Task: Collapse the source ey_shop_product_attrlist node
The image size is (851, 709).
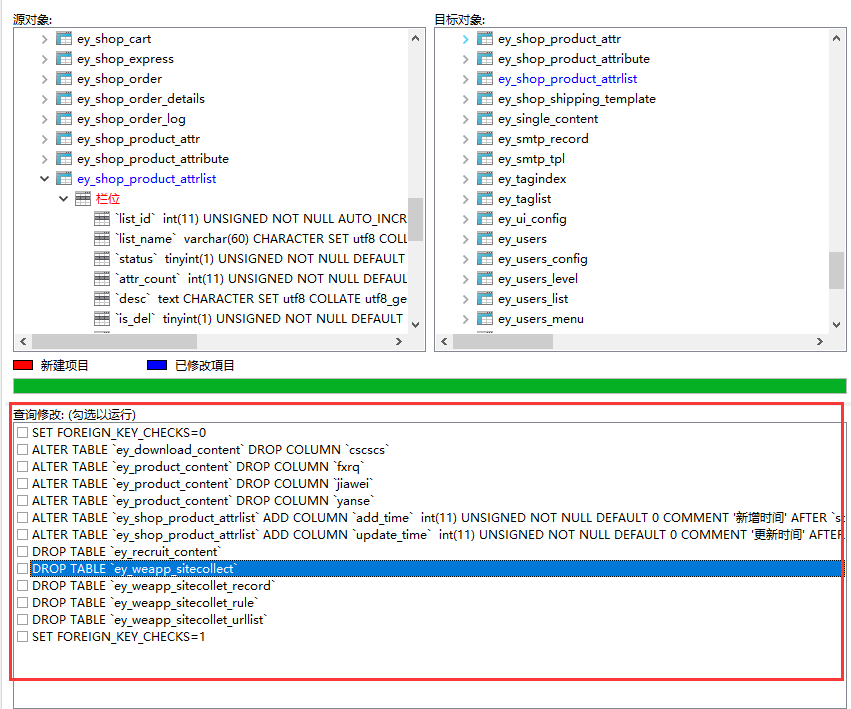Action: (x=44, y=179)
